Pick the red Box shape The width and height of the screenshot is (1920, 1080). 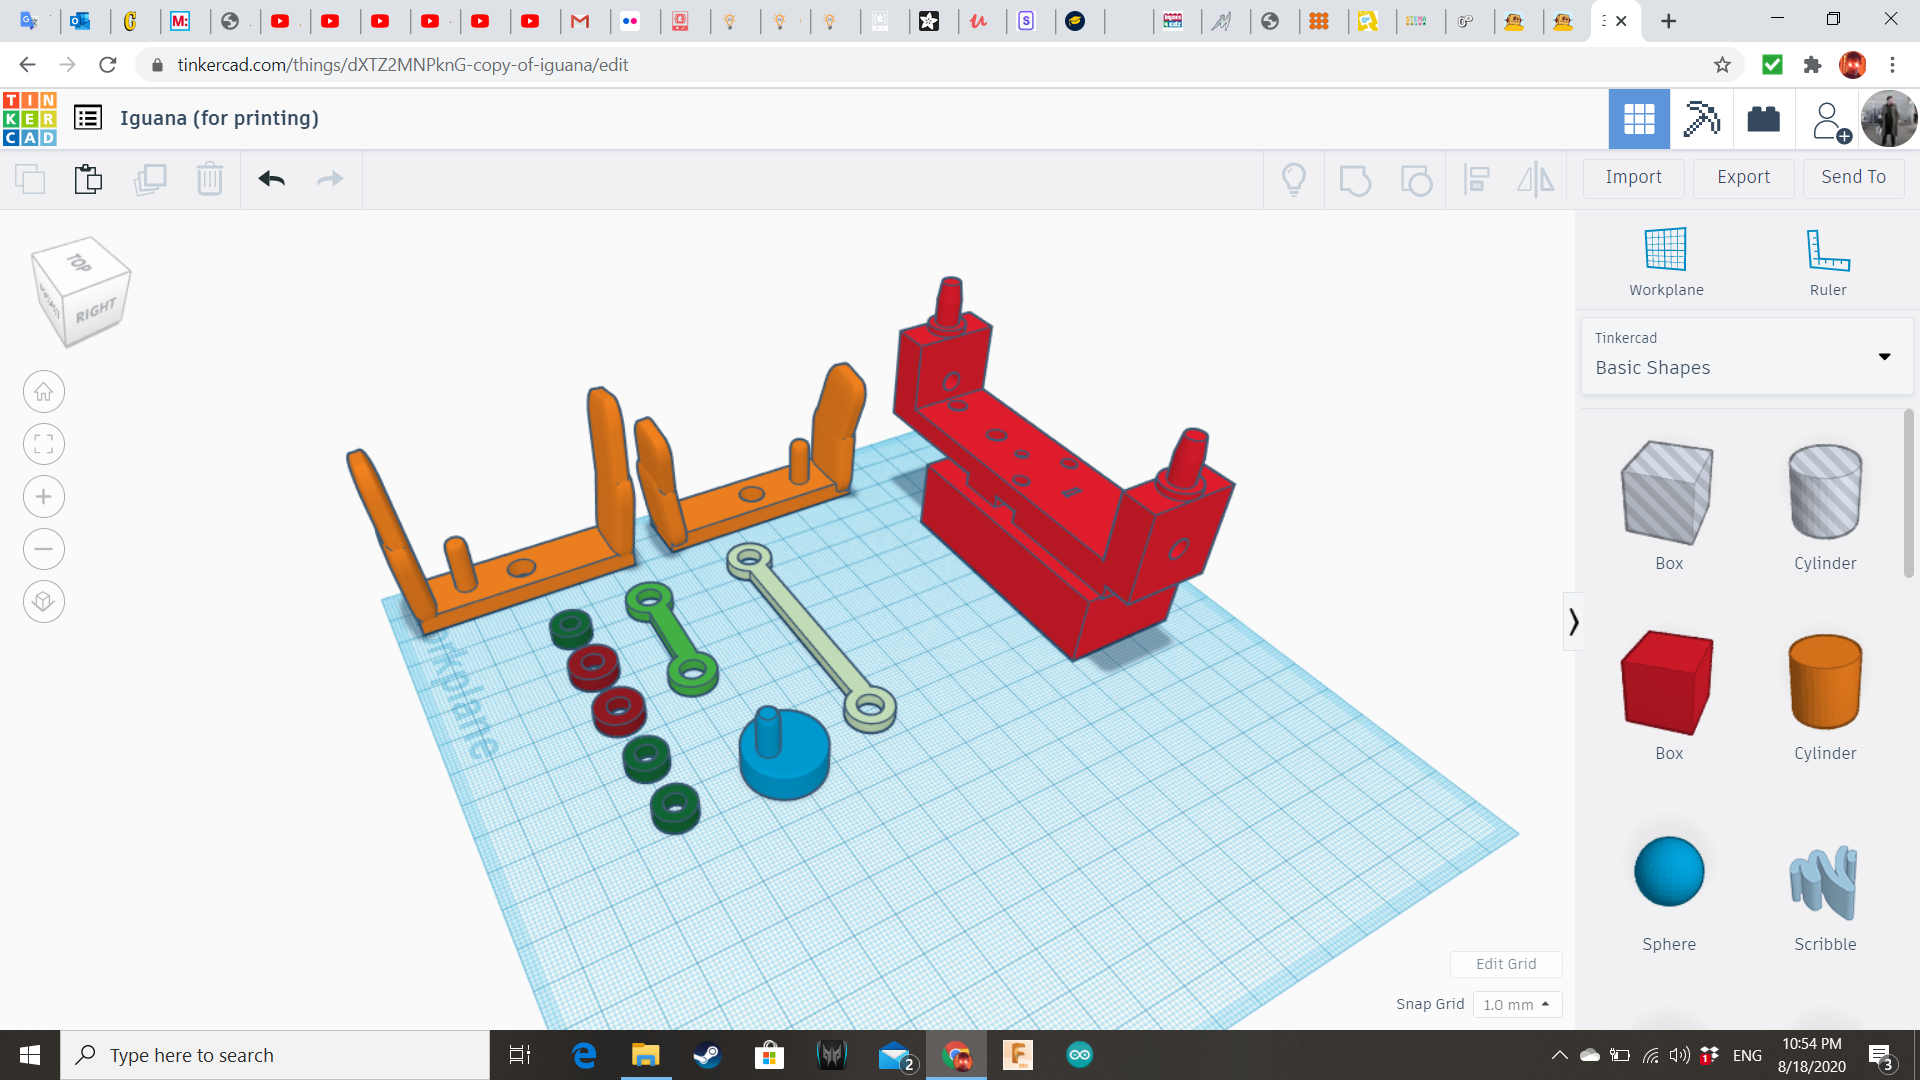tap(1668, 684)
